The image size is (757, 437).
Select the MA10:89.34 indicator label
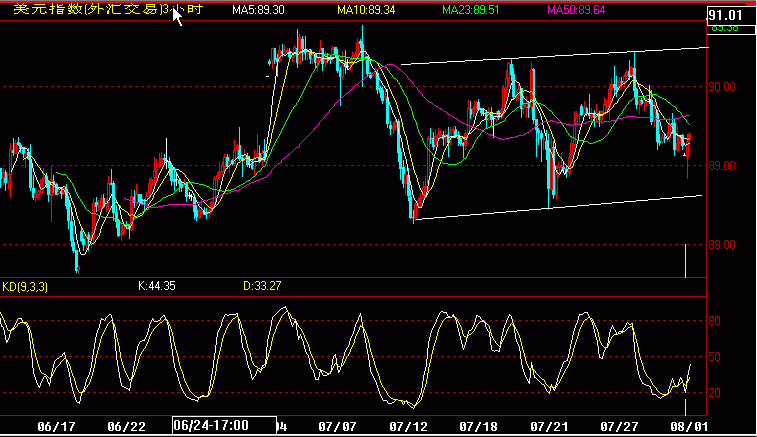366,10
